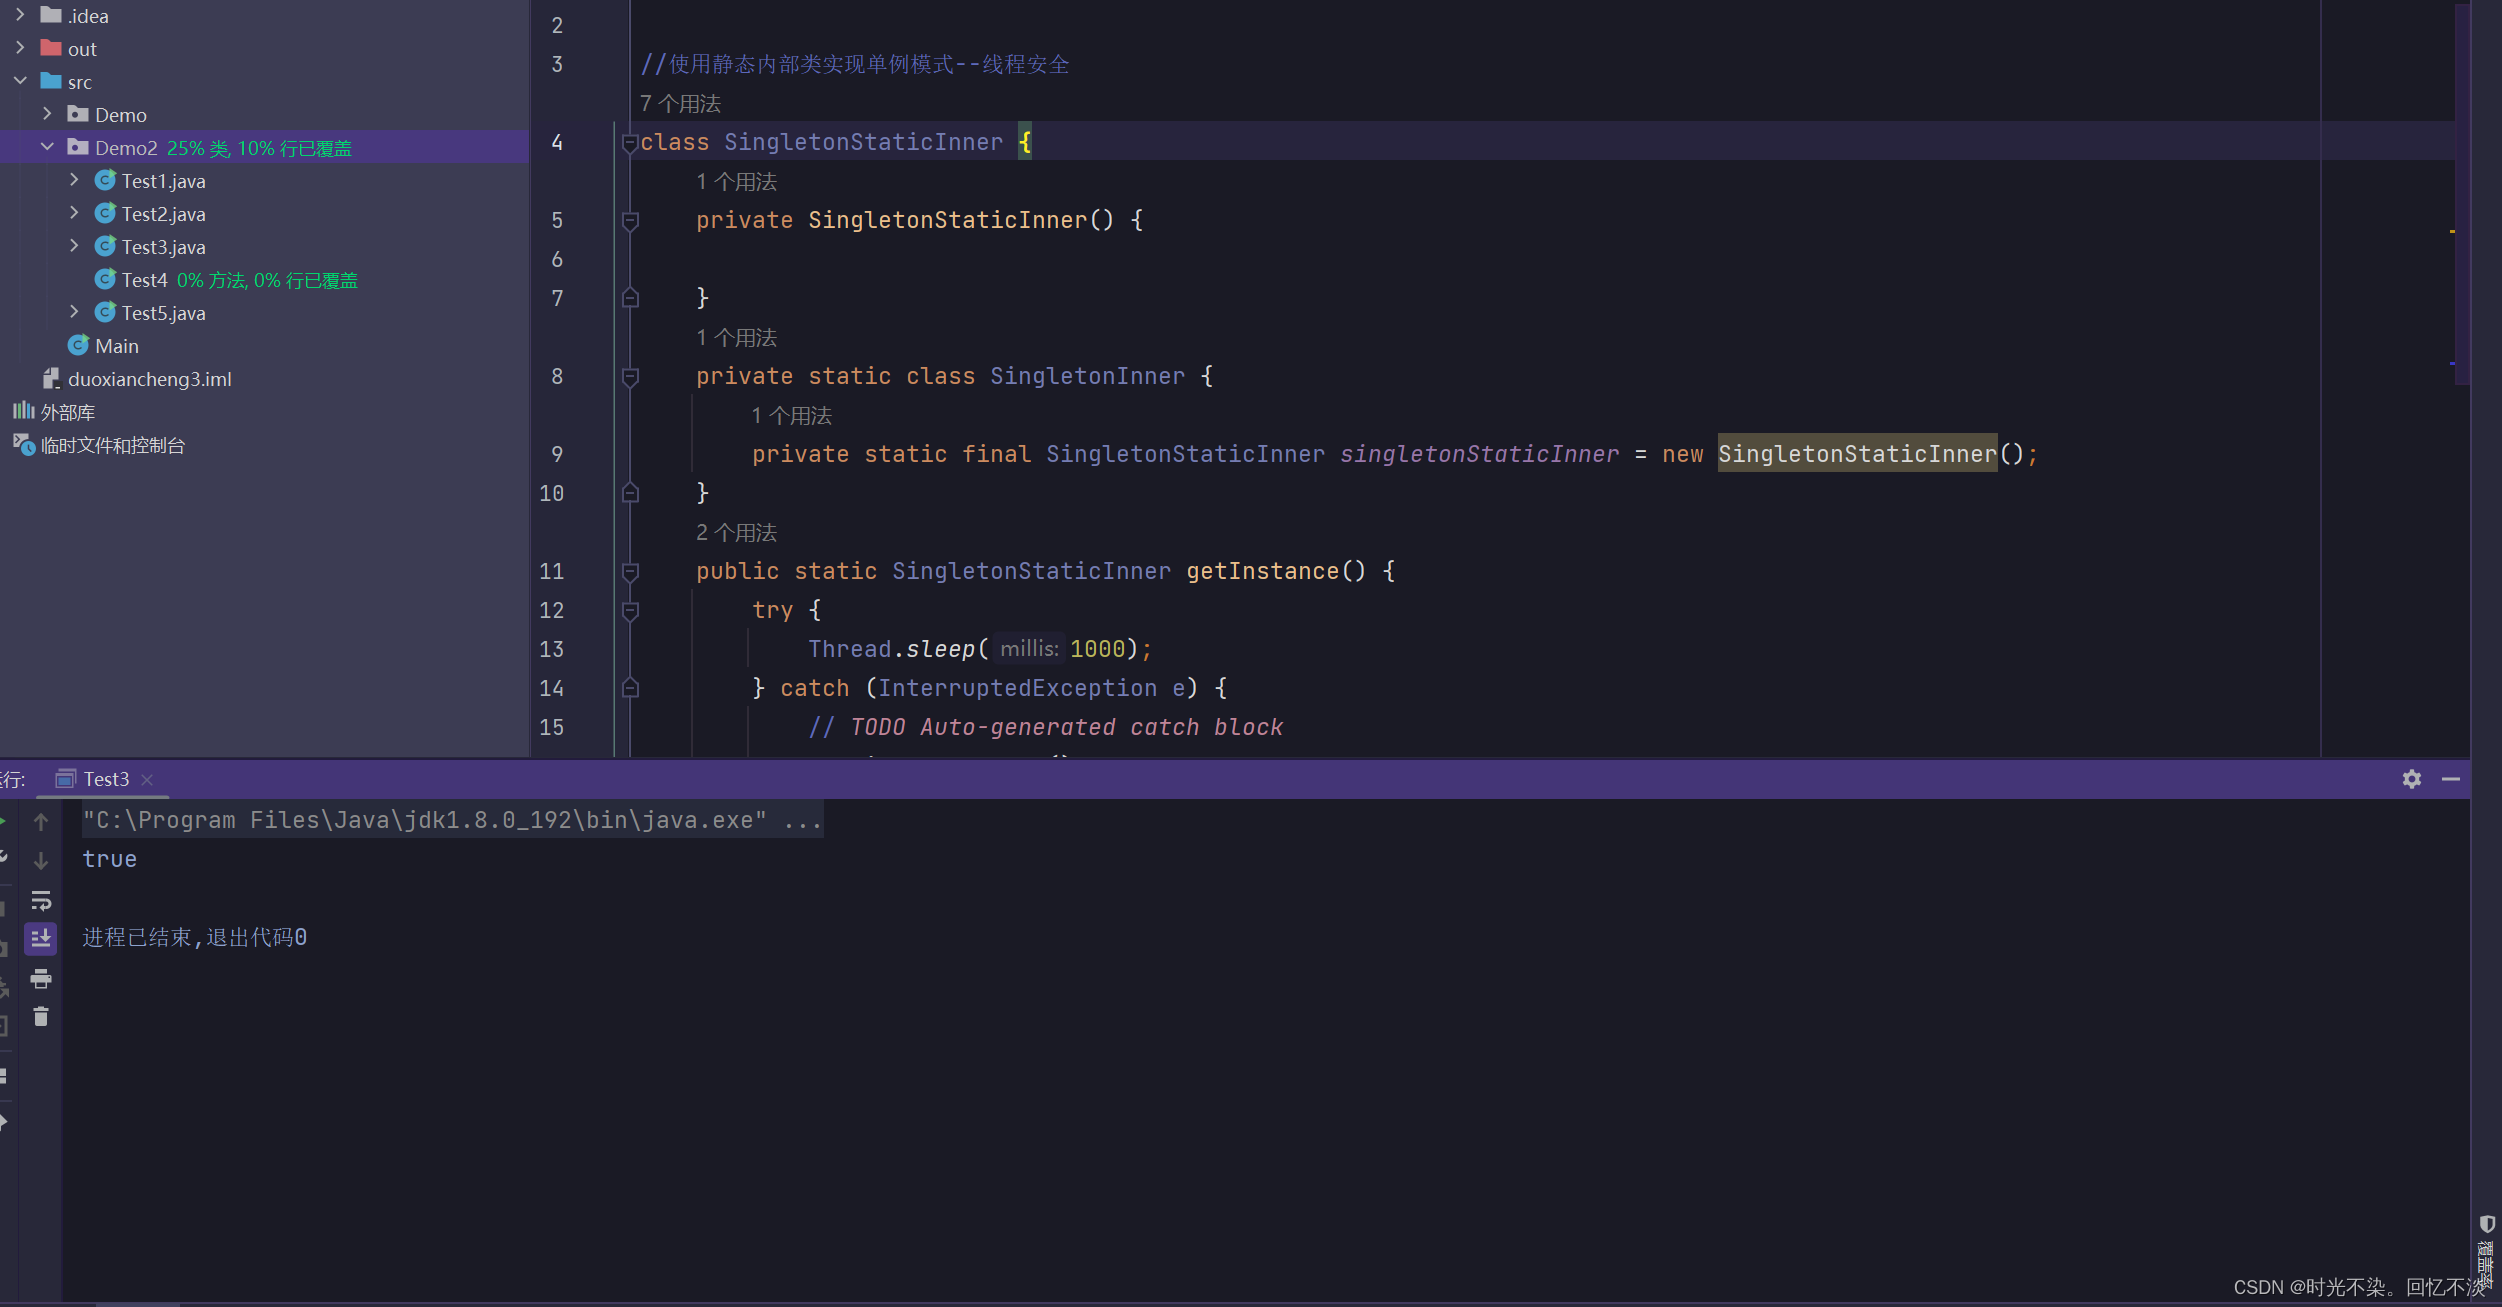
Task: Clear console with the trash icon
Action: [x=41, y=1017]
